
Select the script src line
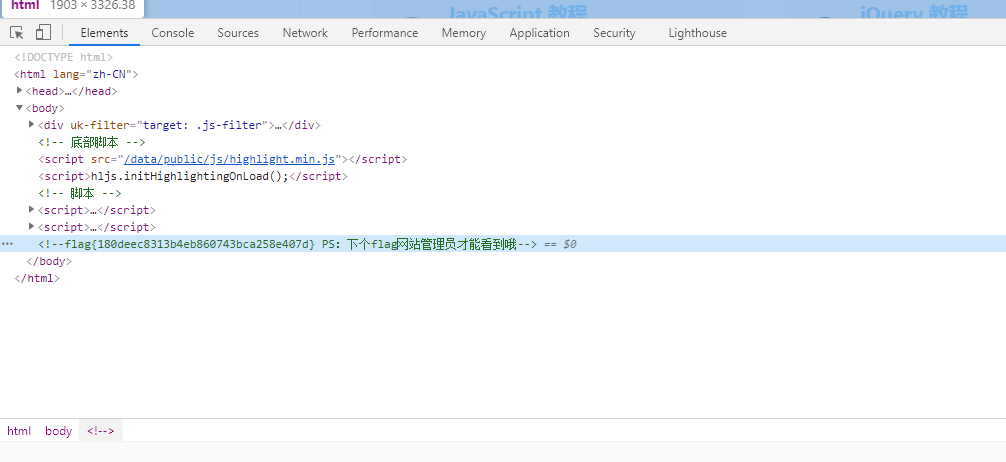(223, 159)
